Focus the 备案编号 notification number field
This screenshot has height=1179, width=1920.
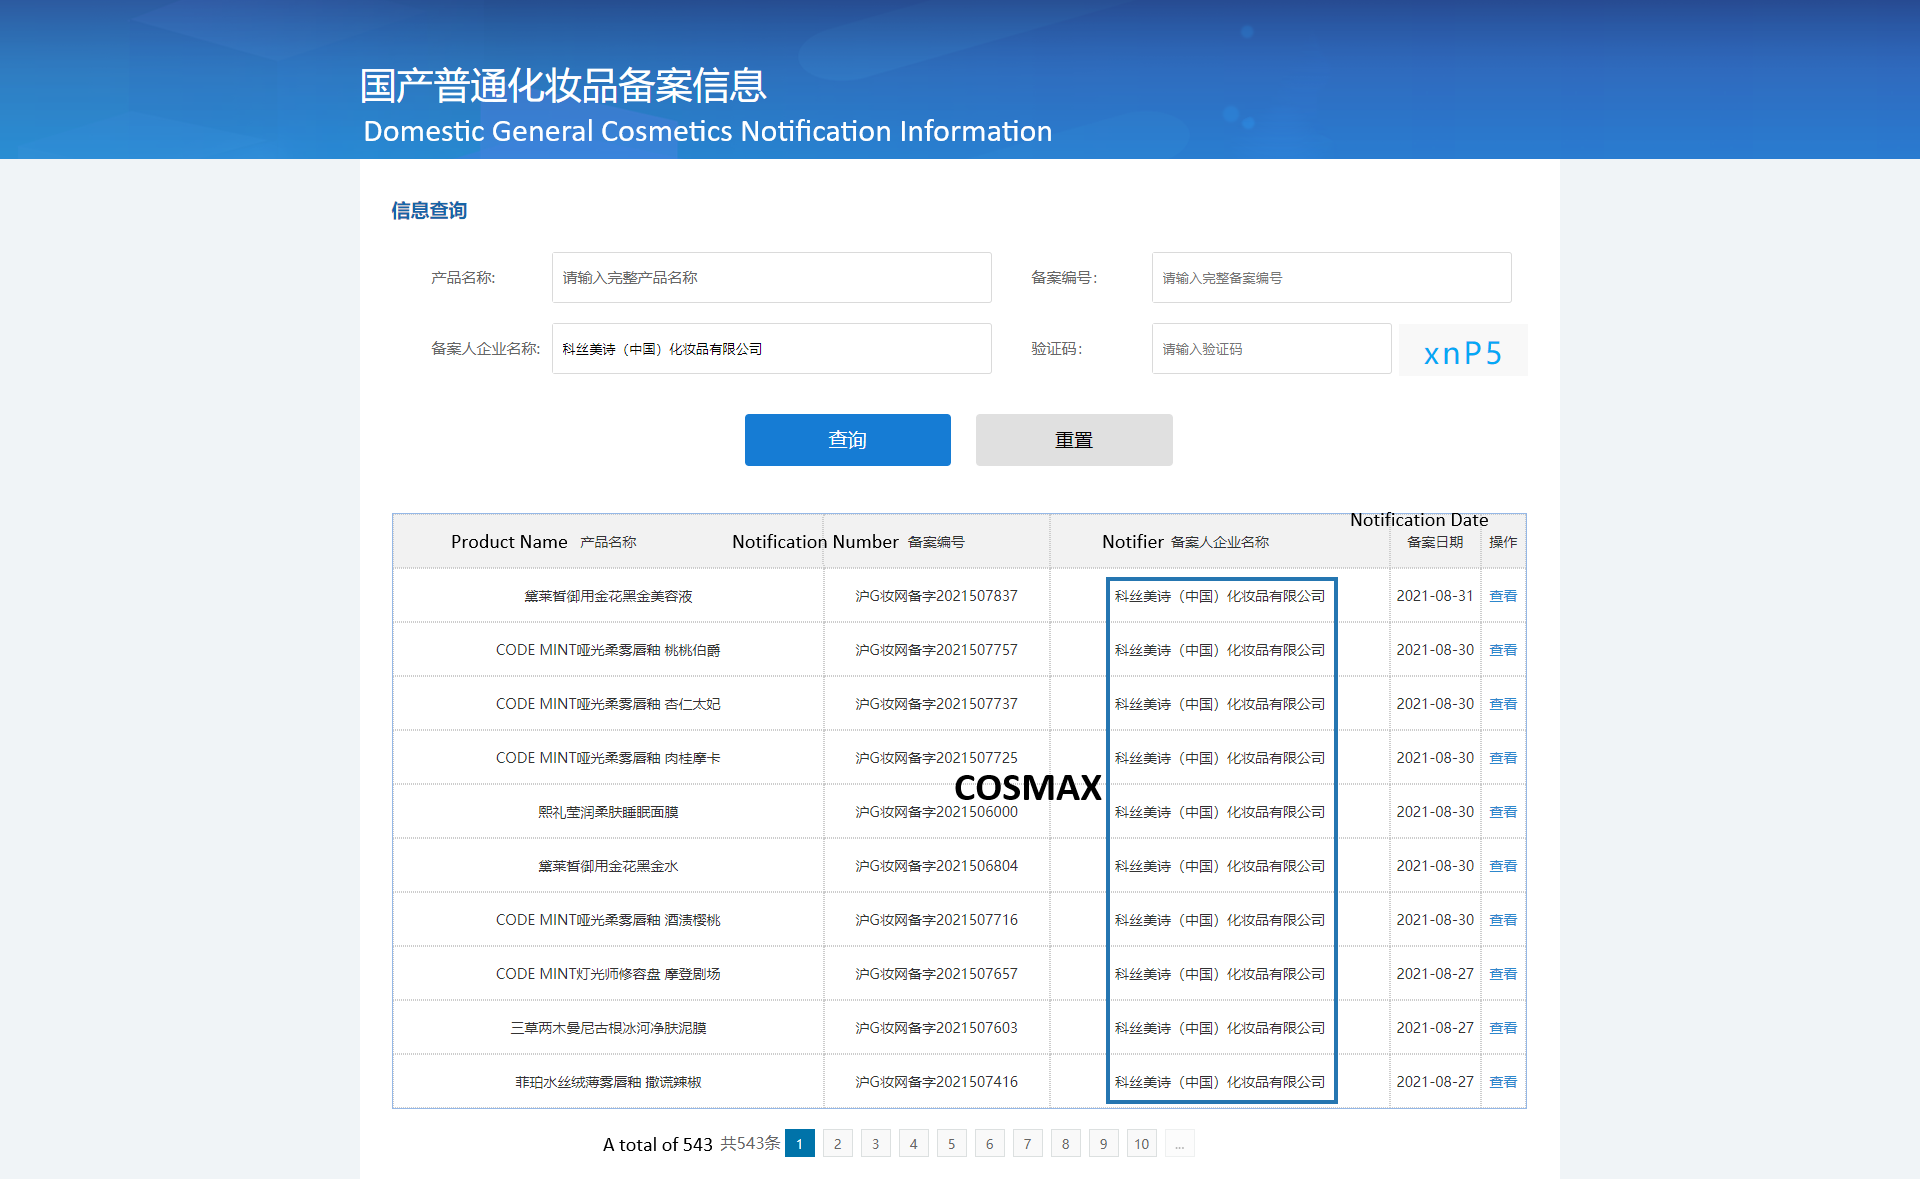coord(1331,278)
